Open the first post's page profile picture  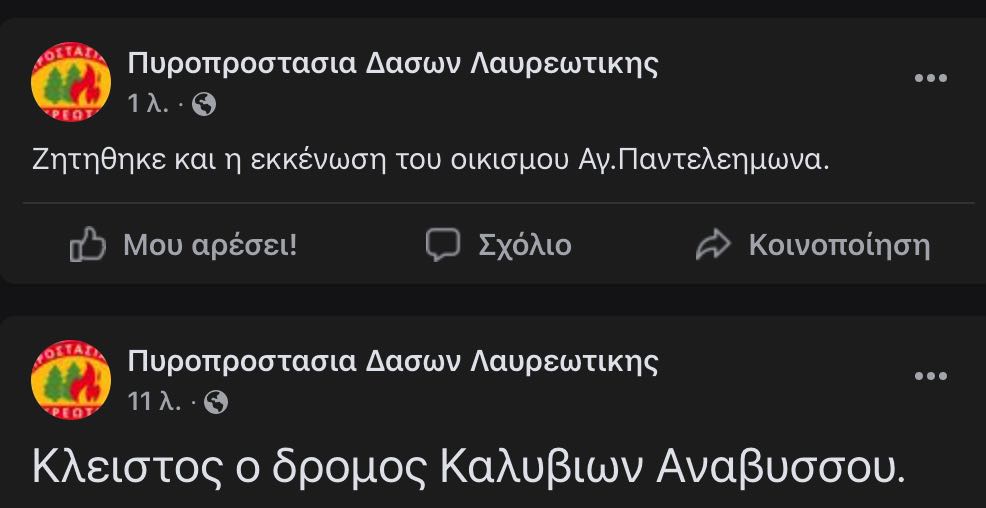(x=71, y=82)
